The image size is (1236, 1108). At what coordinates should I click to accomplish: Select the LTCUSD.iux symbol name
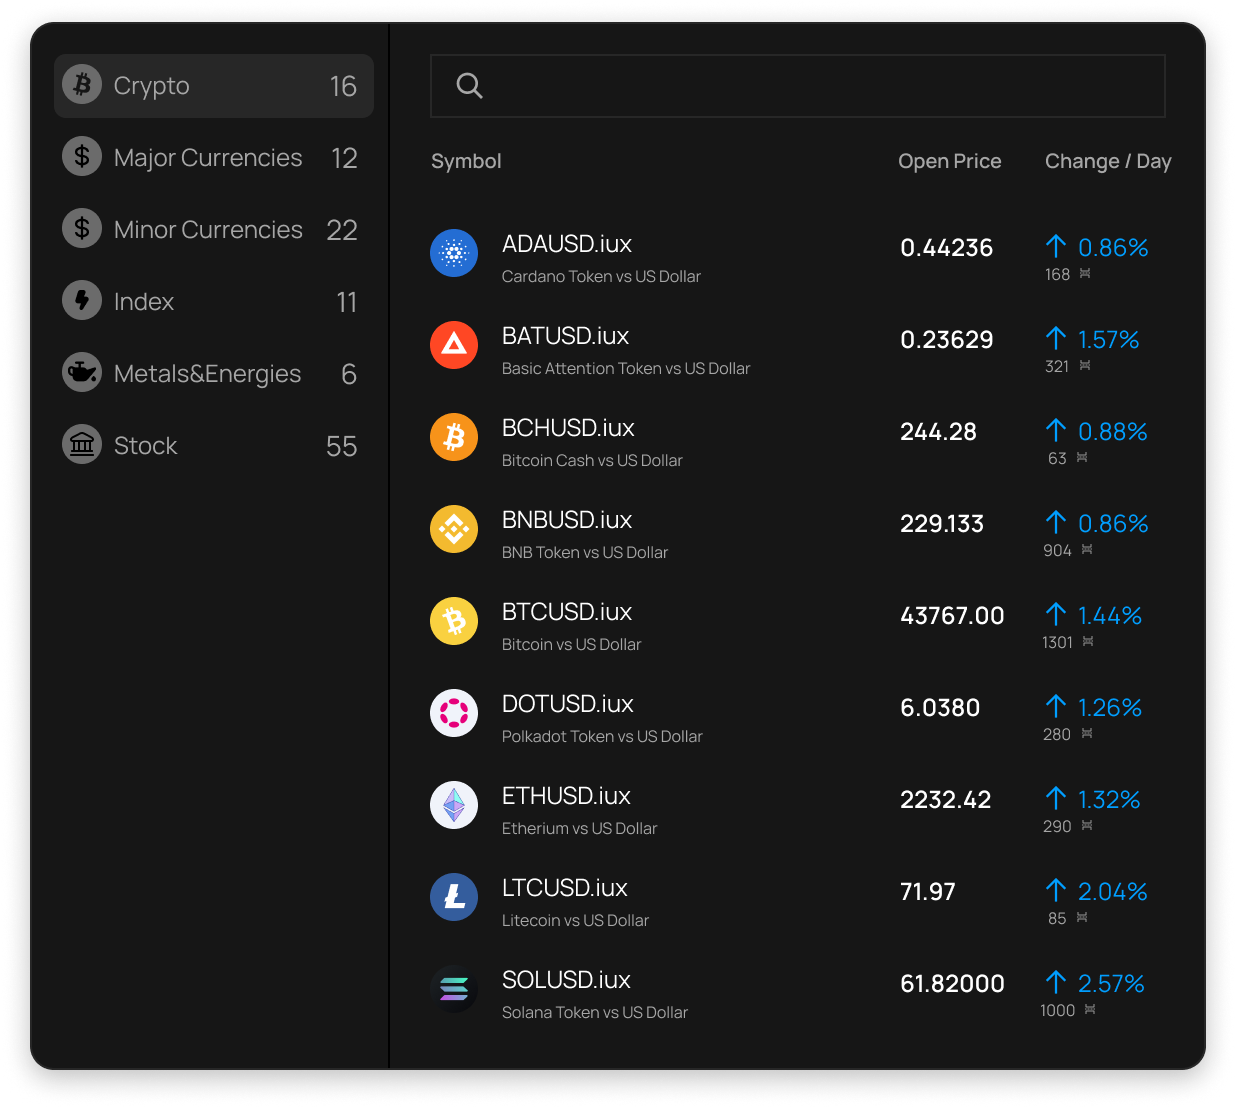[x=565, y=888]
